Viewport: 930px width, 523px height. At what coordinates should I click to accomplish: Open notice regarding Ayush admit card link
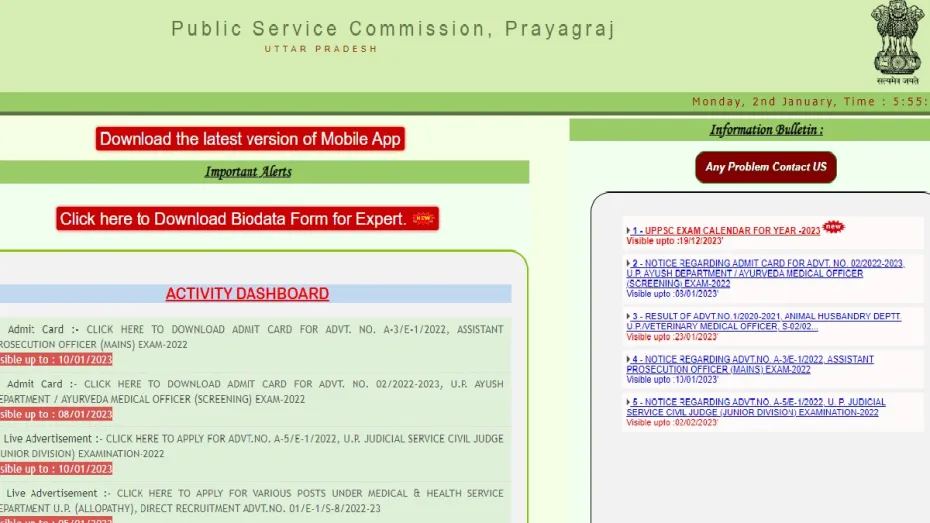(765, 273)
